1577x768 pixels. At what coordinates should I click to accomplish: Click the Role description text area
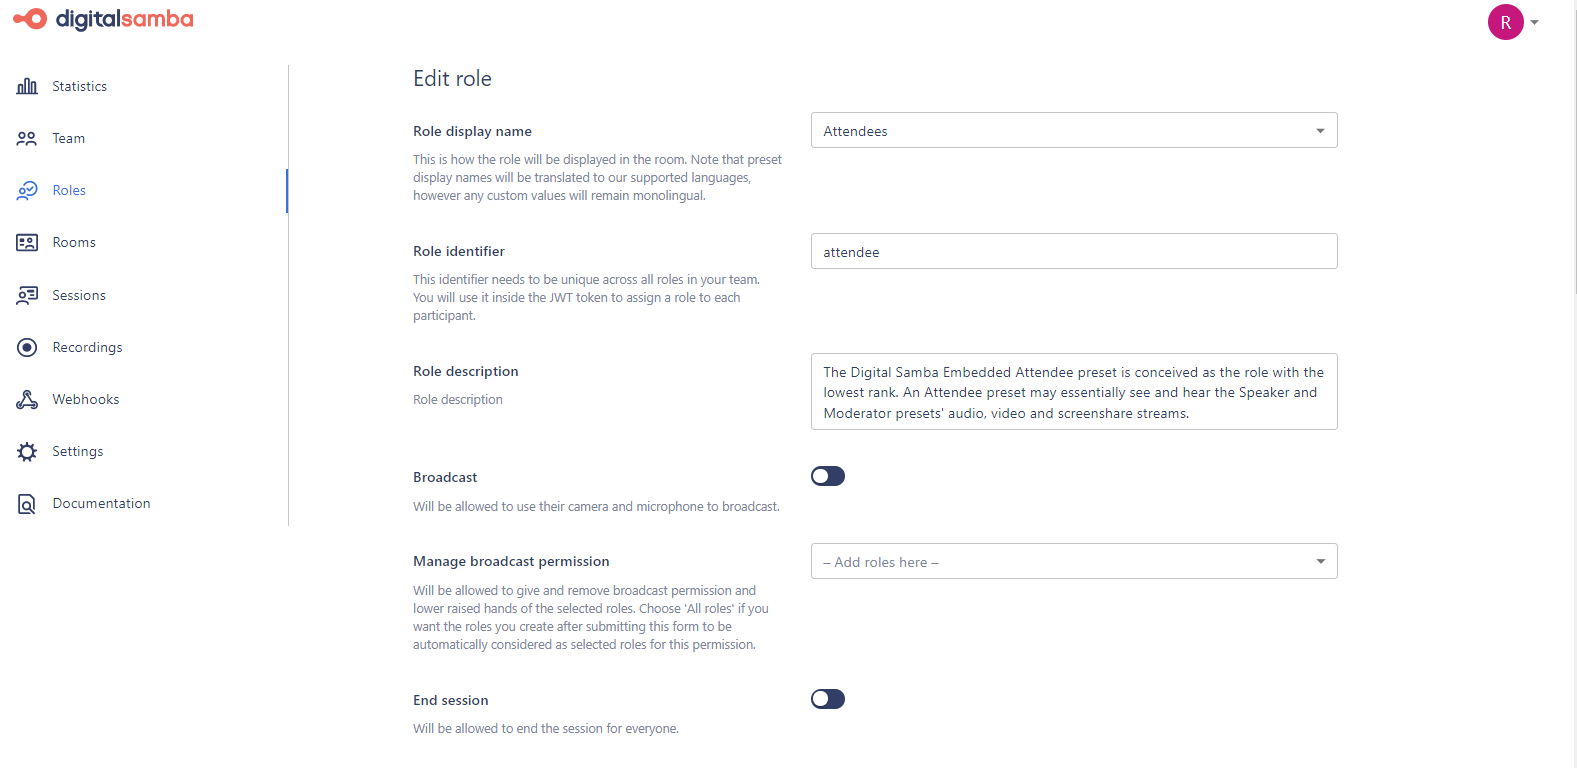click(x=1073, y=392)
